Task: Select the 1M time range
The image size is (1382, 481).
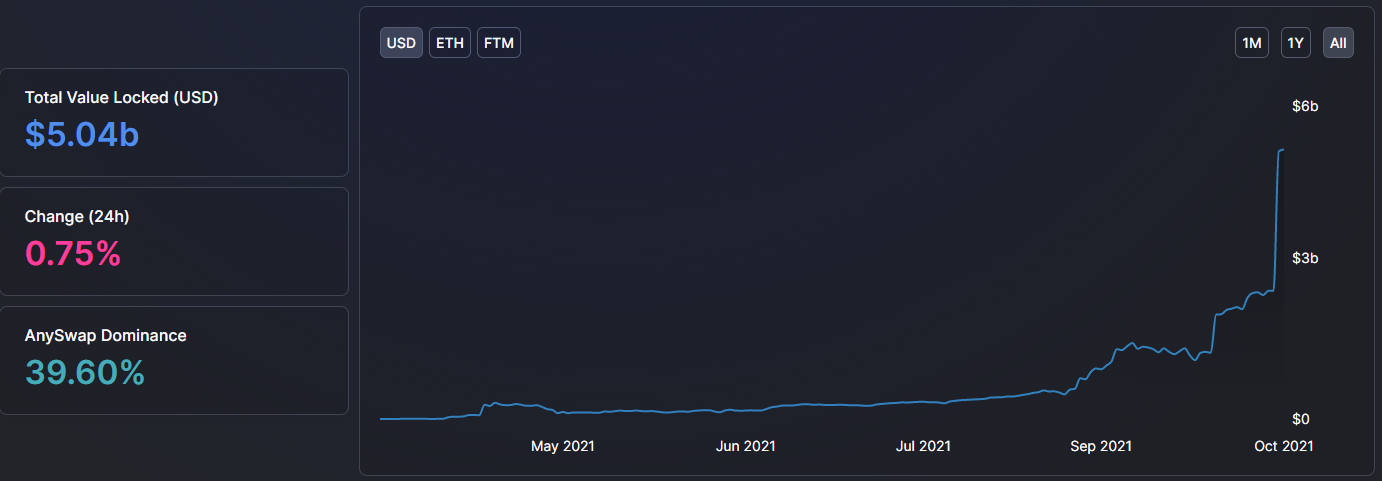Action: point(1252,43)
